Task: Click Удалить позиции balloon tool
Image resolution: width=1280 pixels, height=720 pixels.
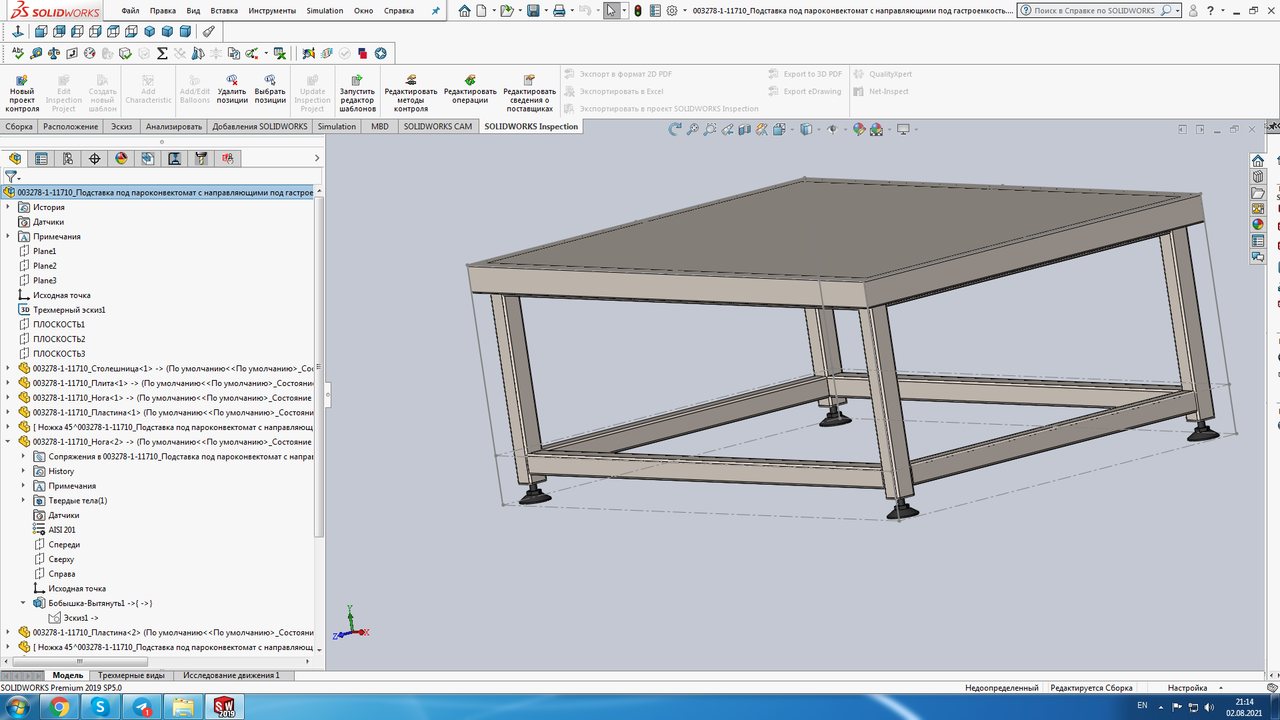Action: click(232, 88)
